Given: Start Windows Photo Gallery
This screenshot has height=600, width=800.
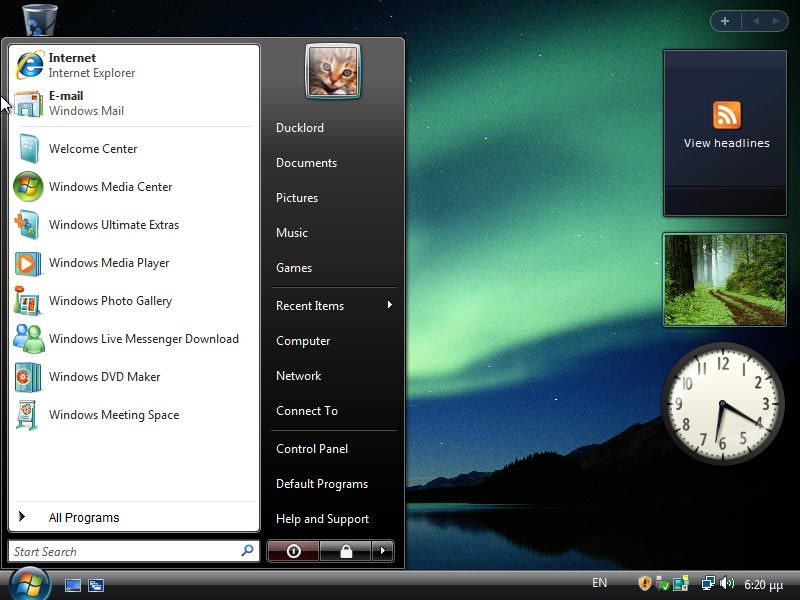Looking at the screenshot, I should (x=110, y=301).
